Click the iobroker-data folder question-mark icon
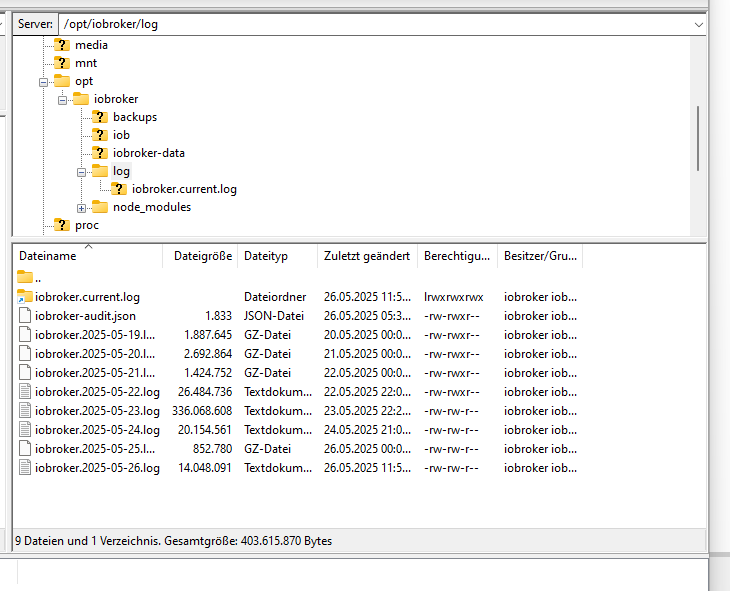The height and width of the screenshot is (591, 730). pos(100,153)
